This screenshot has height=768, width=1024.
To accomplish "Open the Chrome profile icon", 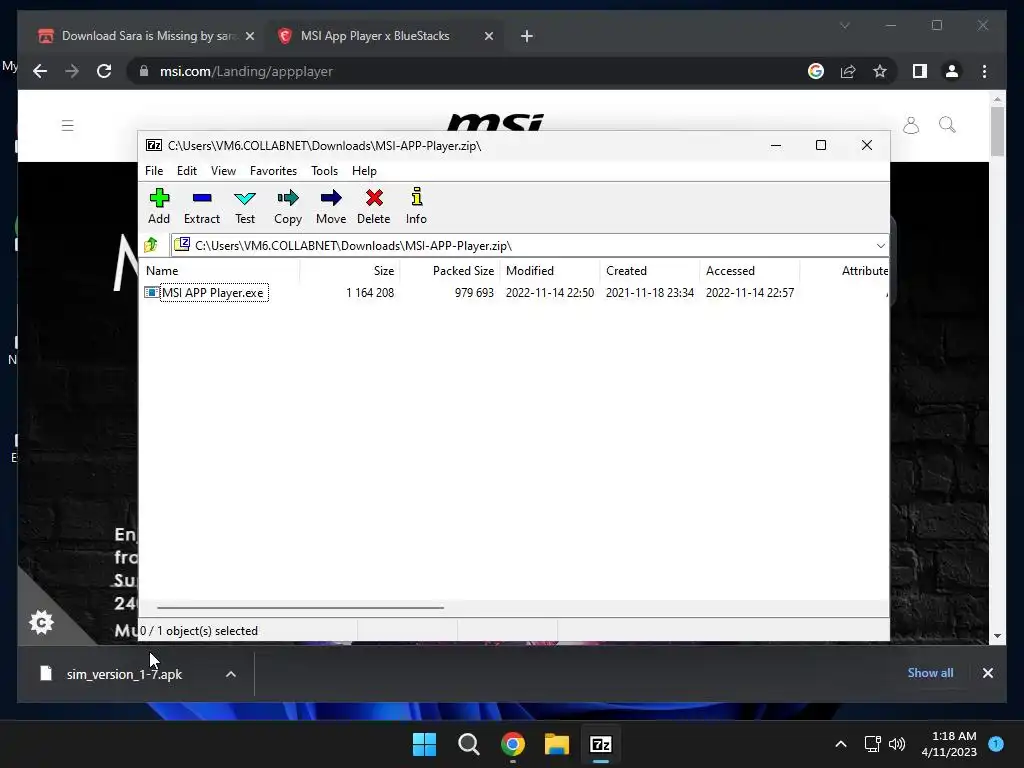I will tap(952, 71).
